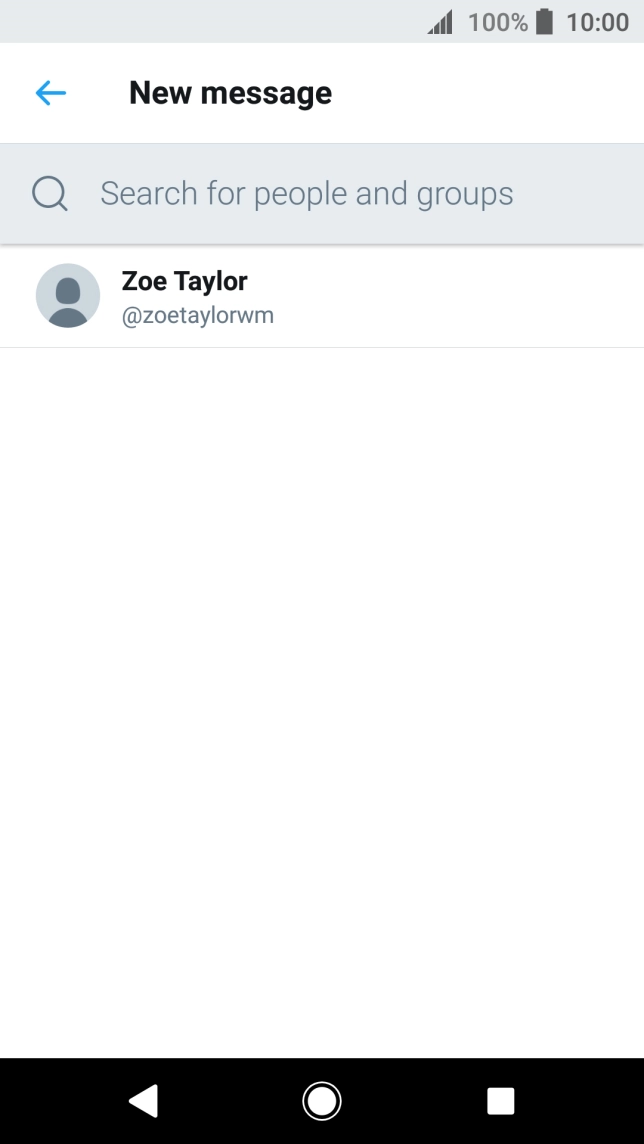The width and height of the screenshot is (644, 1144).
Task: Tap the empty area below the contact list
Action: pyautogui.click(x=322, y=700)
